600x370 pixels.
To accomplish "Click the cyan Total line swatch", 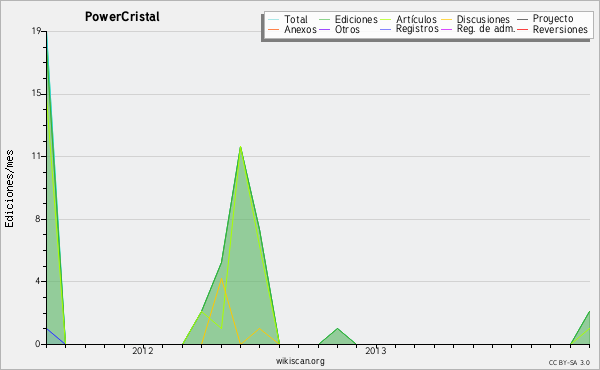I will click(x=273, y=20).
